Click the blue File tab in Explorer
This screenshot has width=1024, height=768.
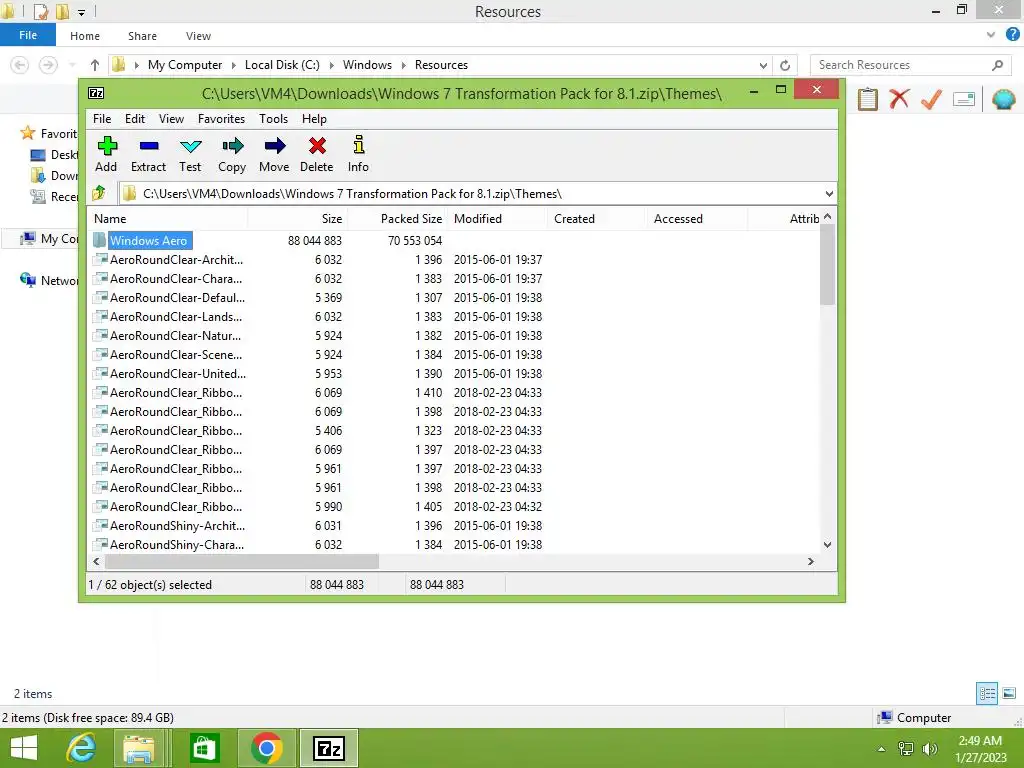(x=28, y=35)
